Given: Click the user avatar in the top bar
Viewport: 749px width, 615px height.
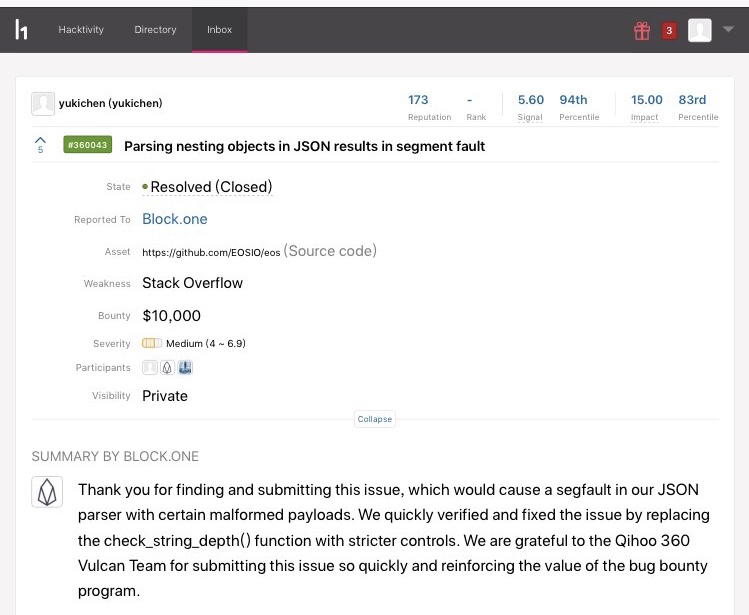Looking at the screenshot, I should click(x=700, y=30).
